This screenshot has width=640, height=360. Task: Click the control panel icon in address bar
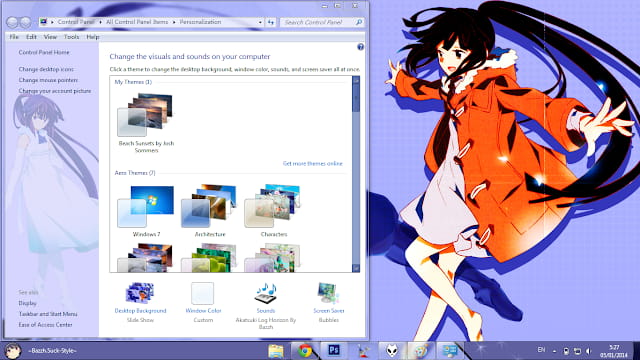44,22
